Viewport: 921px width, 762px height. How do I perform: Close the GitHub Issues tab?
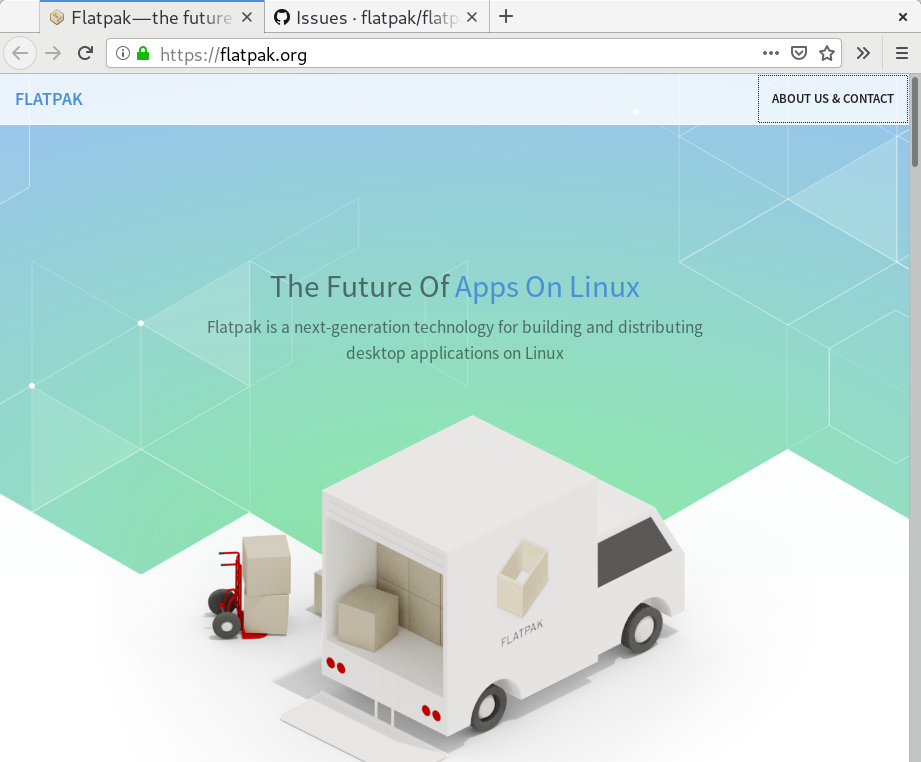click(472, 18)
